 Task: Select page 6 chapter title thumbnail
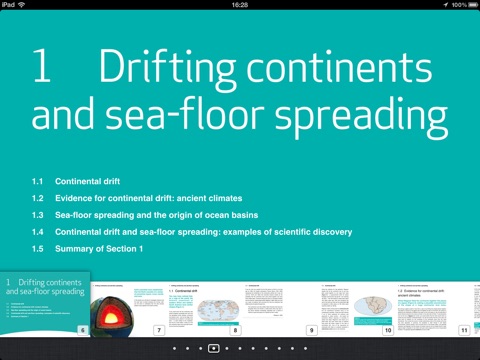click(x=45, y=304)
